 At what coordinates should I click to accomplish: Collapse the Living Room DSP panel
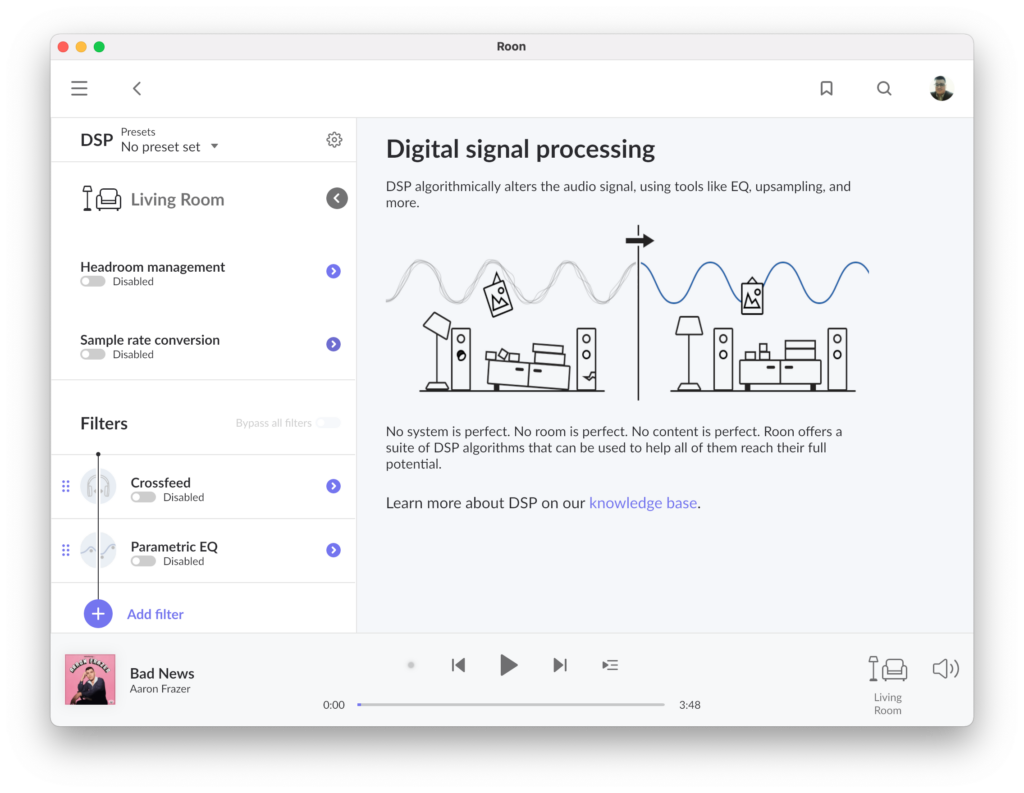(x=337, y=199)
